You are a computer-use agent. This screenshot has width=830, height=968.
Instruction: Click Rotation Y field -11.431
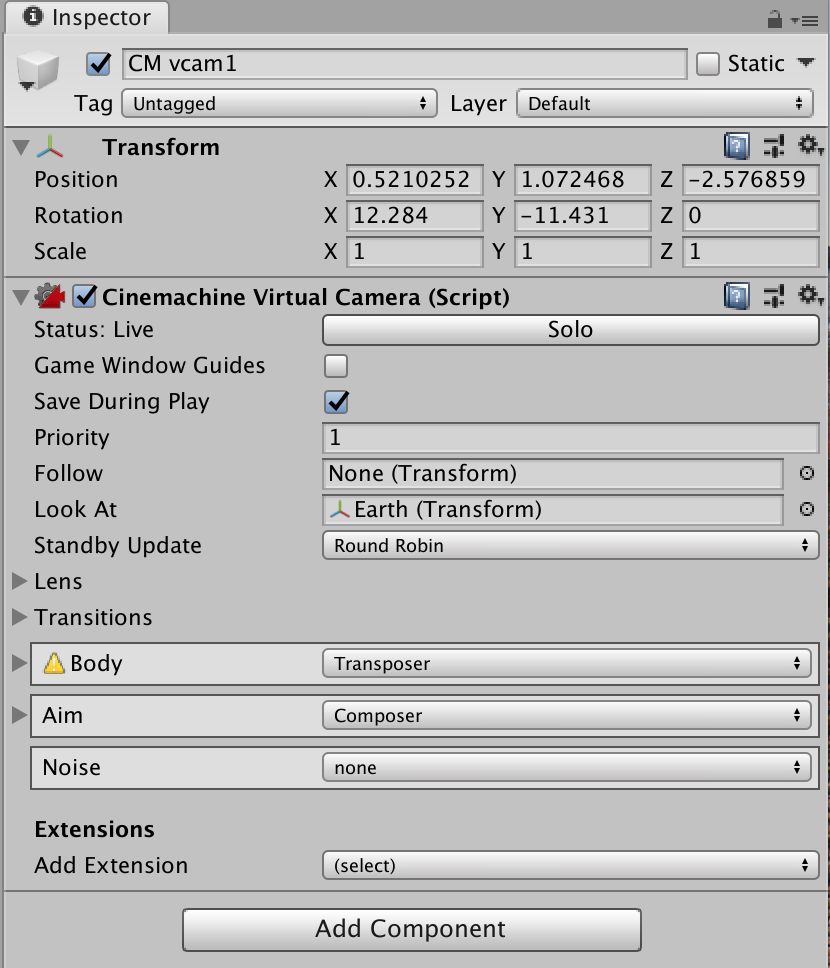point(582,215)
